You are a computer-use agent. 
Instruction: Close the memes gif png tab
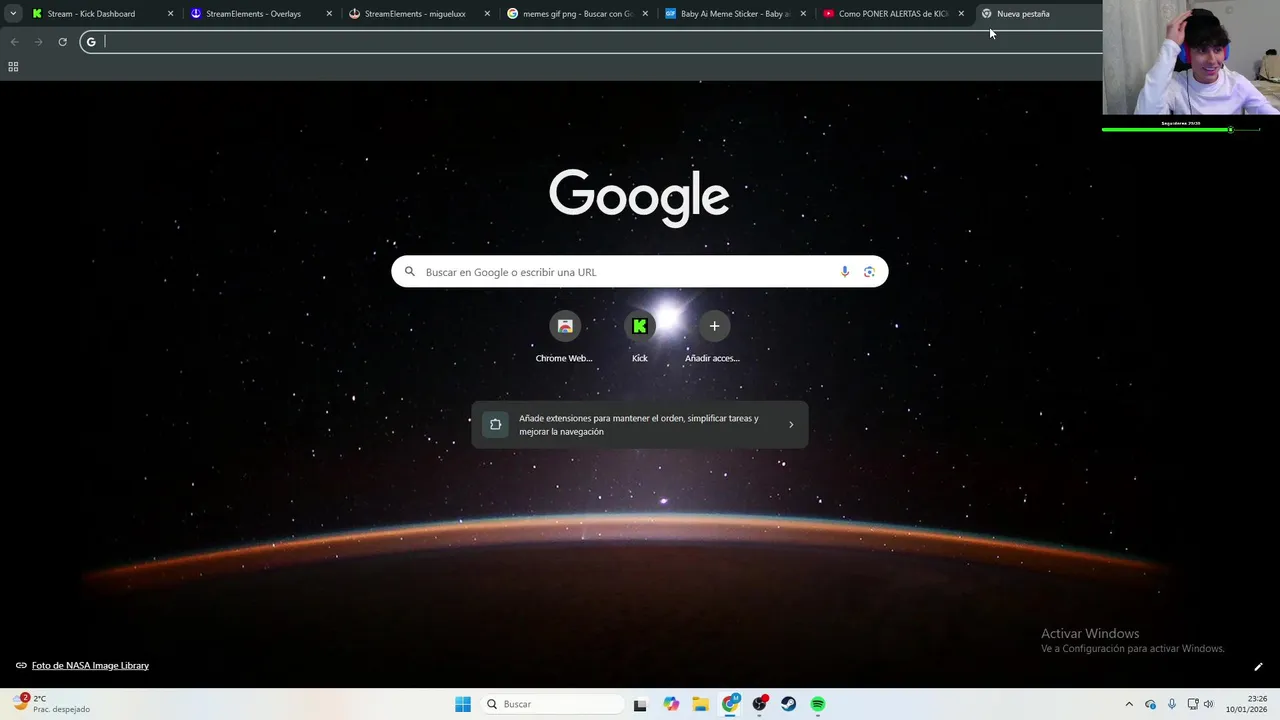coord(645,14)
